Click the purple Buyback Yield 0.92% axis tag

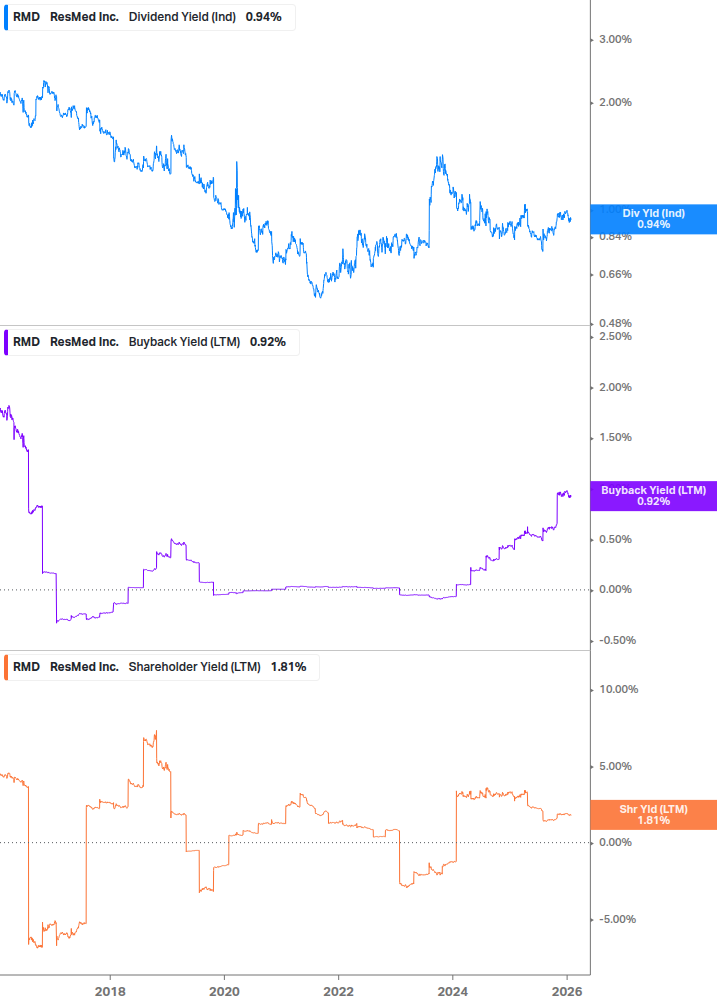click(x=654, y=495)
